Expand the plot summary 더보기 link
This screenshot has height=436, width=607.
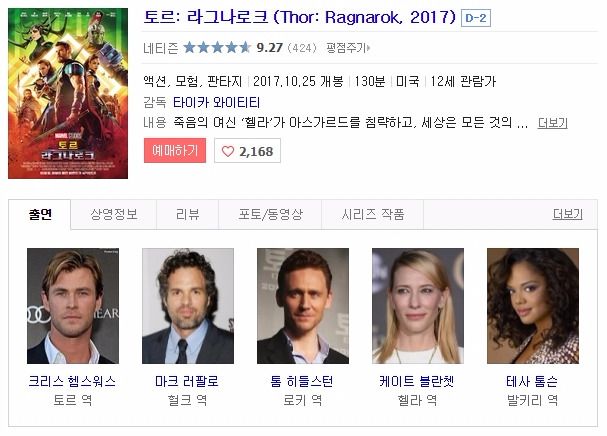552,123
